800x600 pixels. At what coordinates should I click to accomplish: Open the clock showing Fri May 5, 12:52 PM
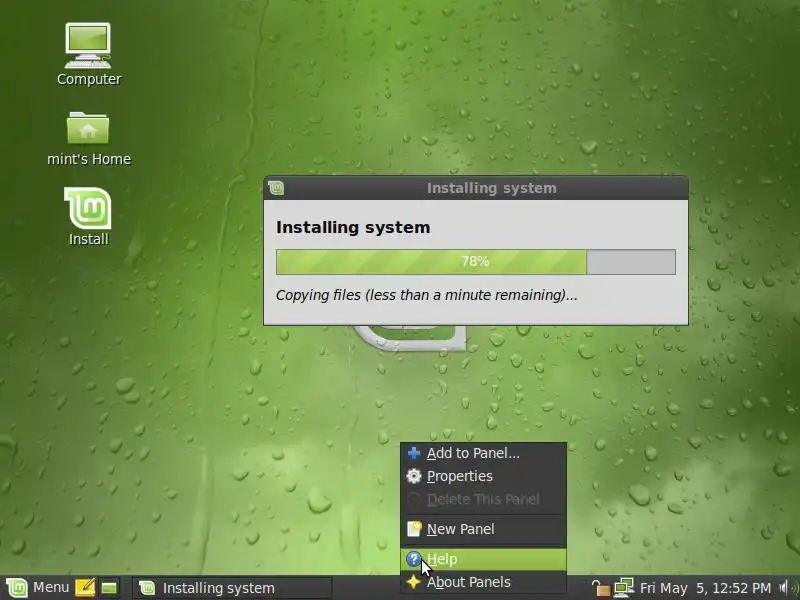pyautogui.click(x=705, y=588)
